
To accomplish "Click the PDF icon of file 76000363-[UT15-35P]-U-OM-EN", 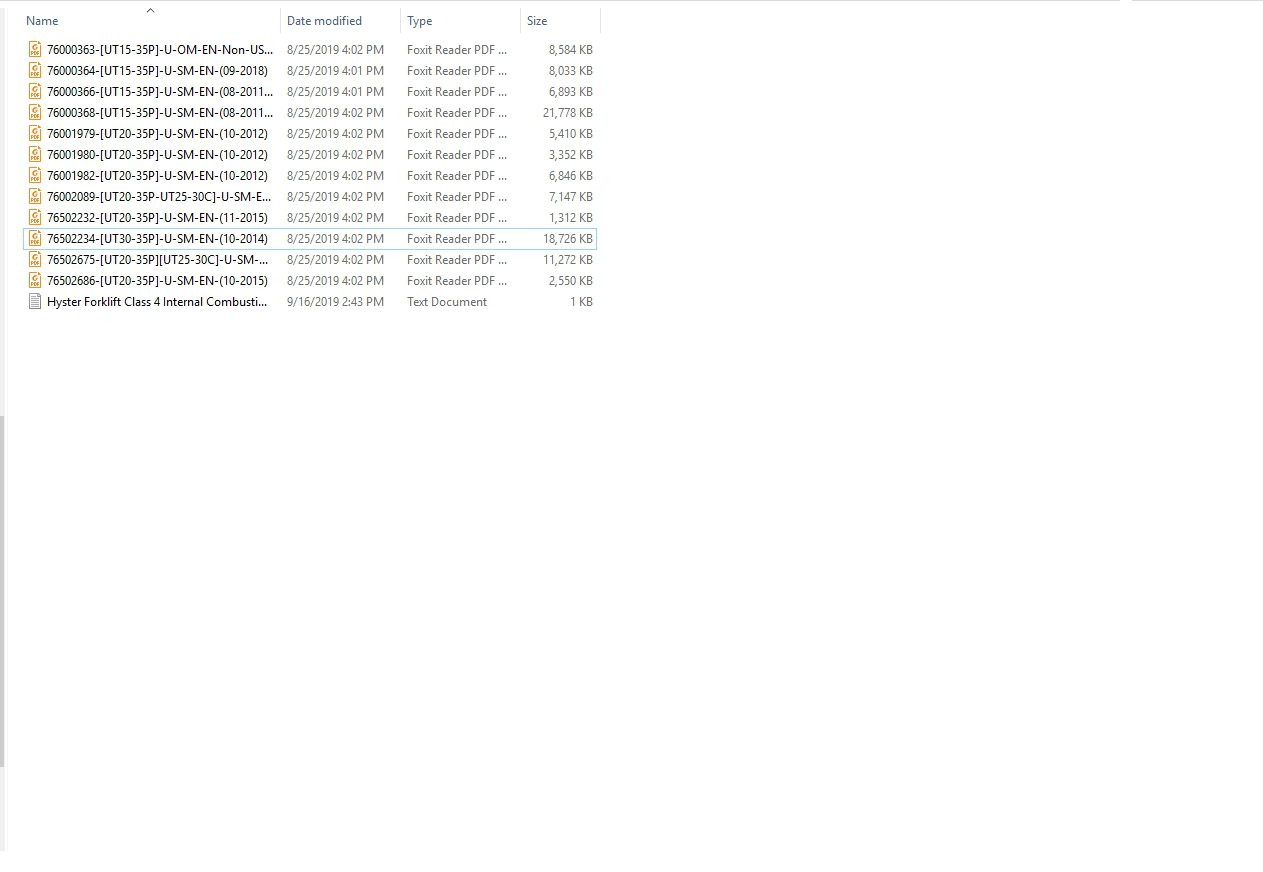I will tap(35, 49).
